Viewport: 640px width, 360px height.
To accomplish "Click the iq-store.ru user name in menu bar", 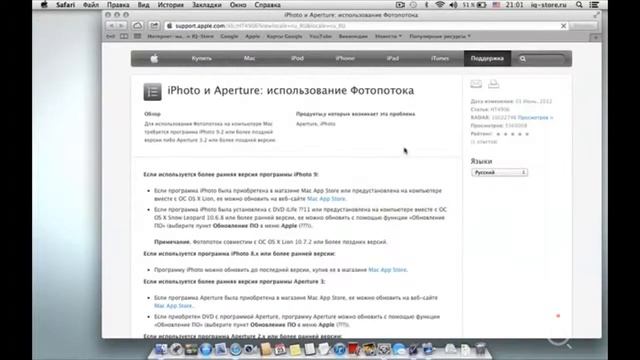I will pos(549,5).
